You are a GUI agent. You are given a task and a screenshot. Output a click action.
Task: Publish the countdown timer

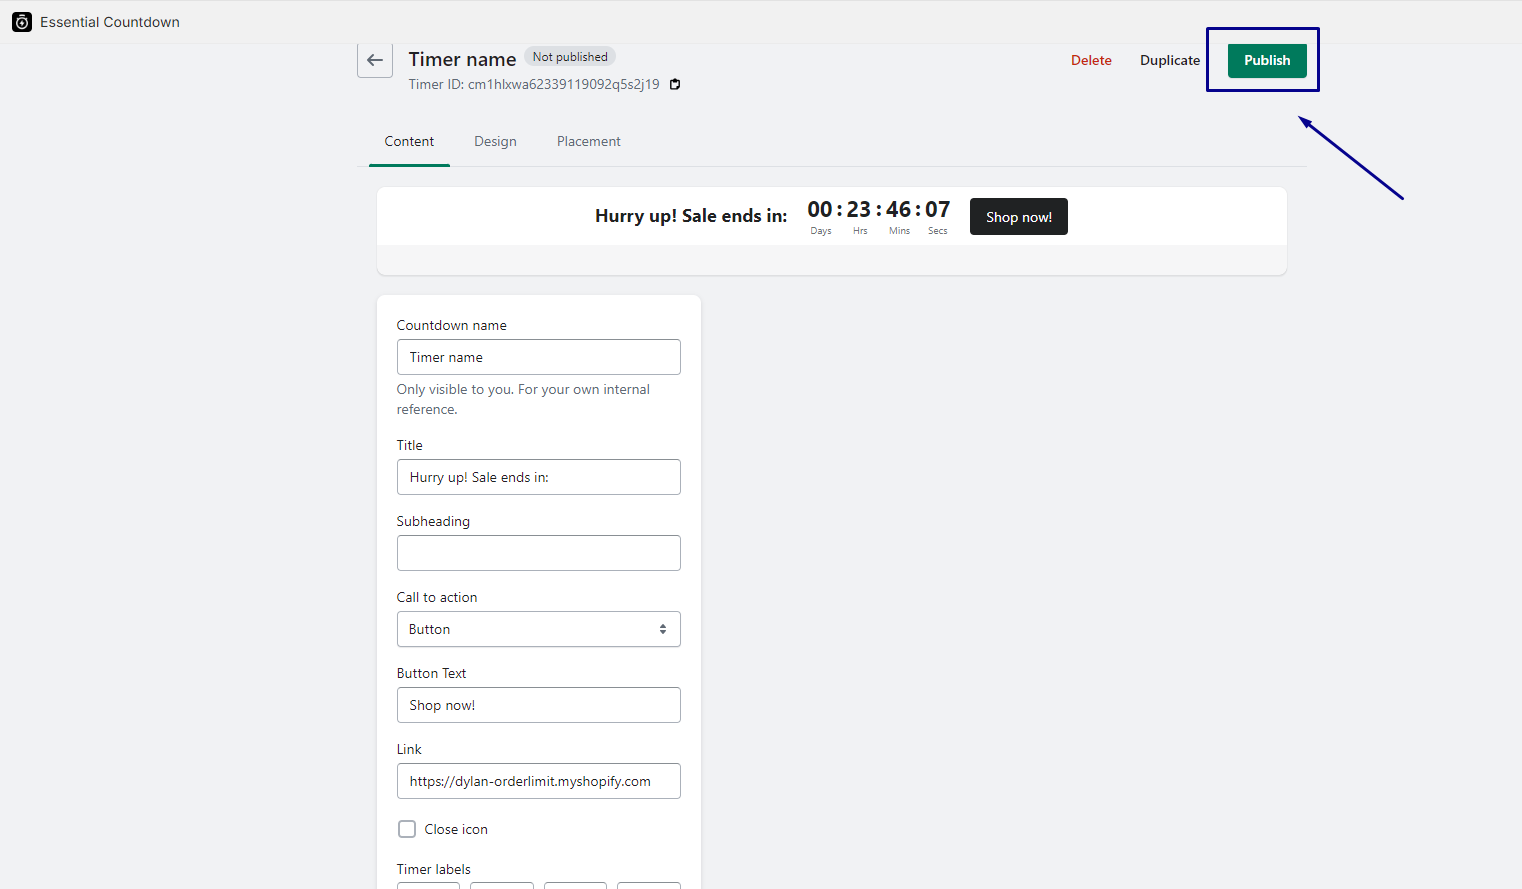(x=1267, y=60)
